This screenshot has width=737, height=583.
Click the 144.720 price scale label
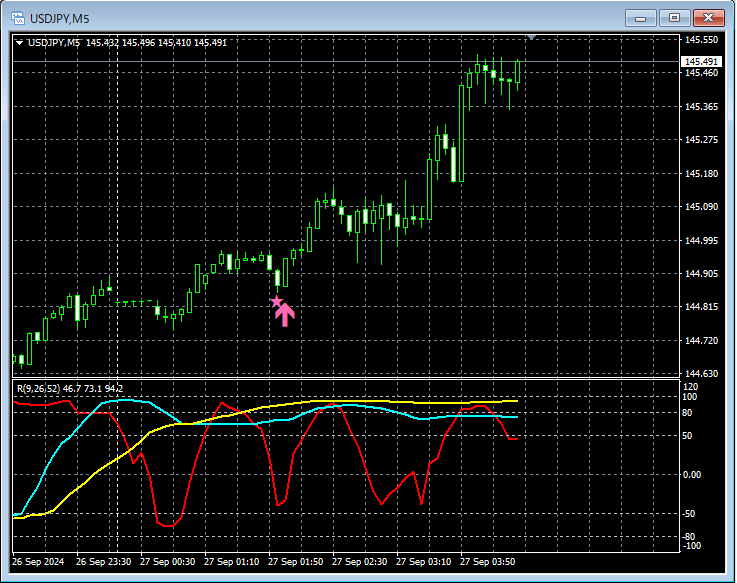pos(701,340)
